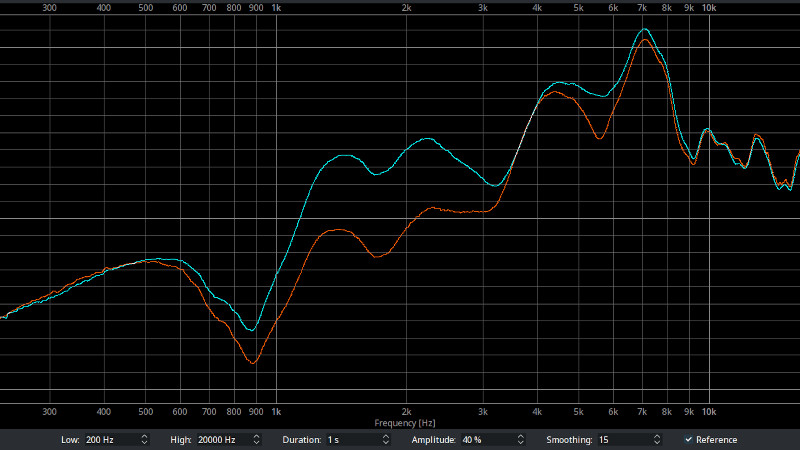Click the up arrow of Low frequency
800x450 pixels.
(x=145, y=437)
